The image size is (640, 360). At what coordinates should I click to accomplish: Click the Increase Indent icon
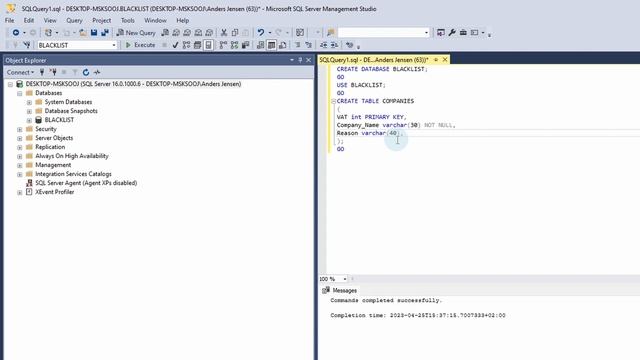pyautogui.click(x=334, y=45)
